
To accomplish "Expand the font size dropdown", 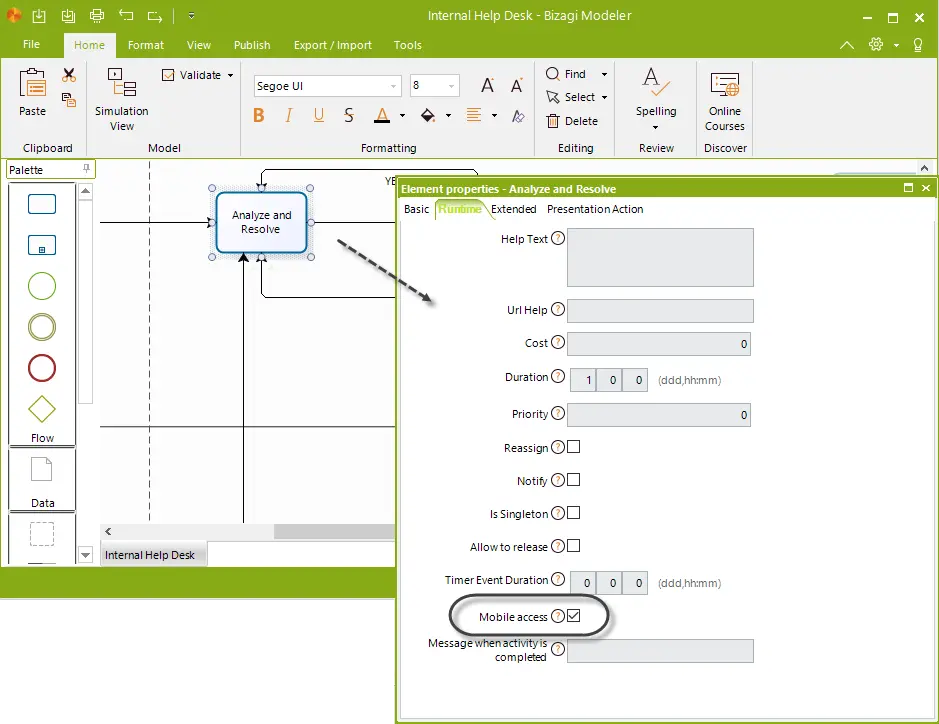I will [x=452, y=86].
